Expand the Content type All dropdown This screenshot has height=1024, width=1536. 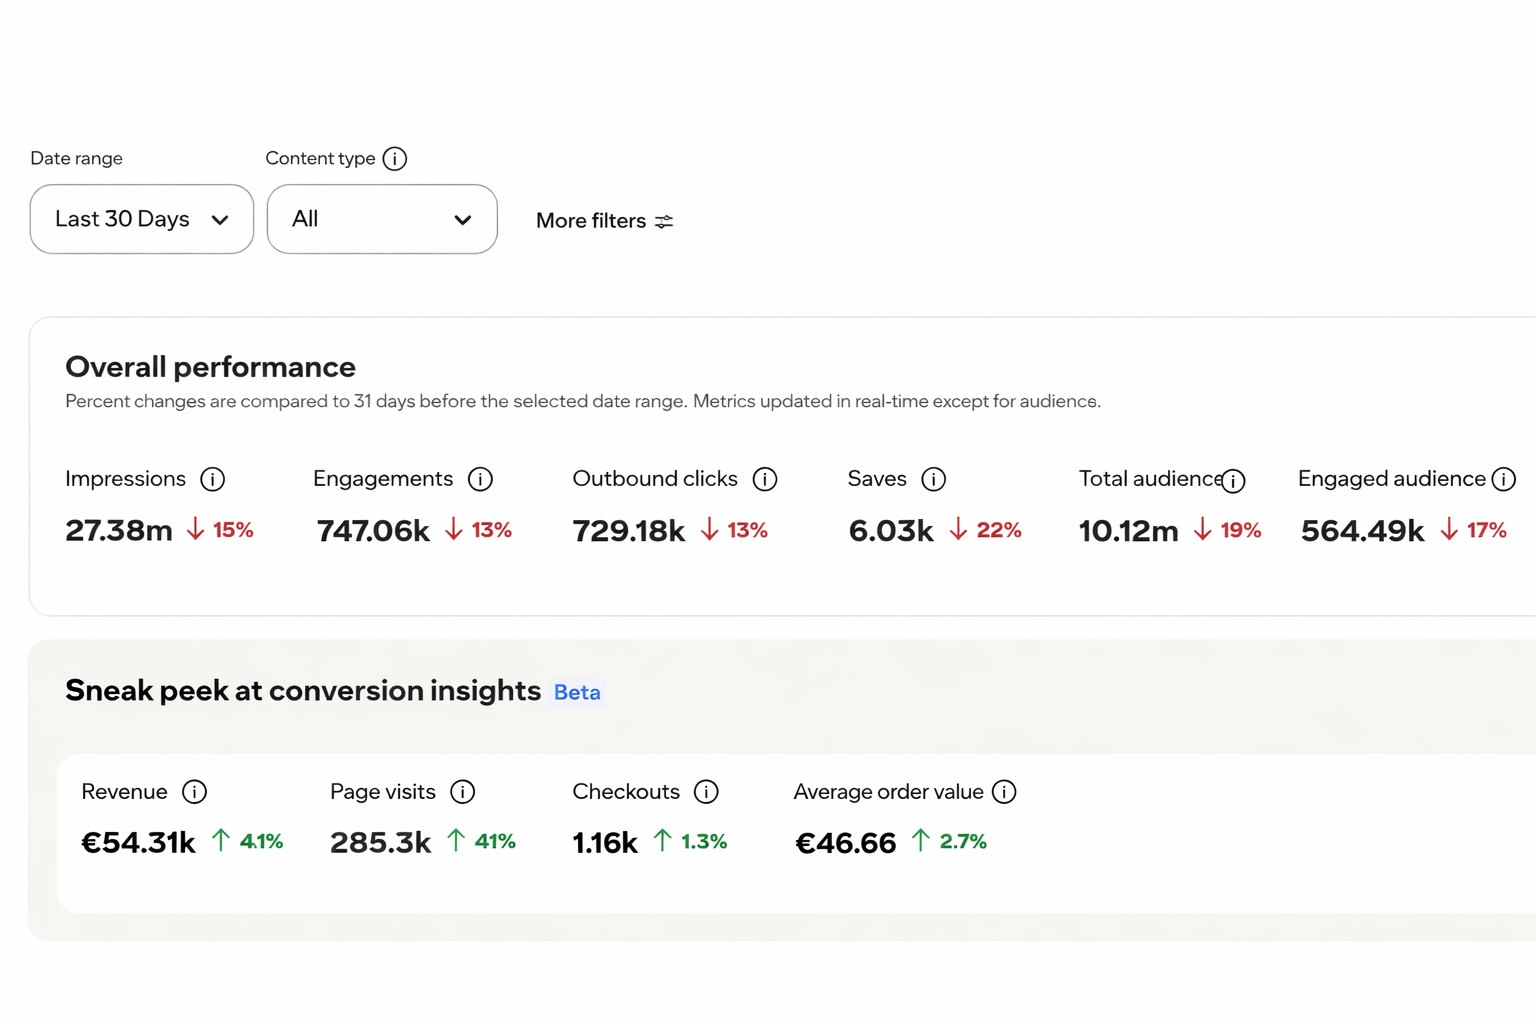382,219
